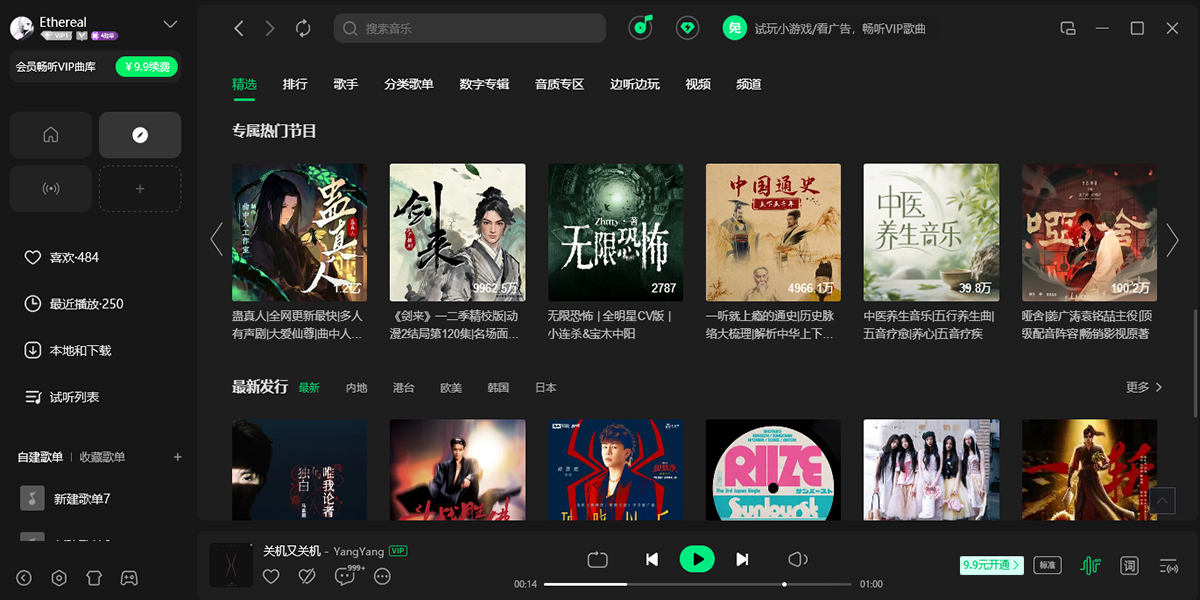
Task: Select the 分类歌单 tab
Action: (x=409, y=84)
